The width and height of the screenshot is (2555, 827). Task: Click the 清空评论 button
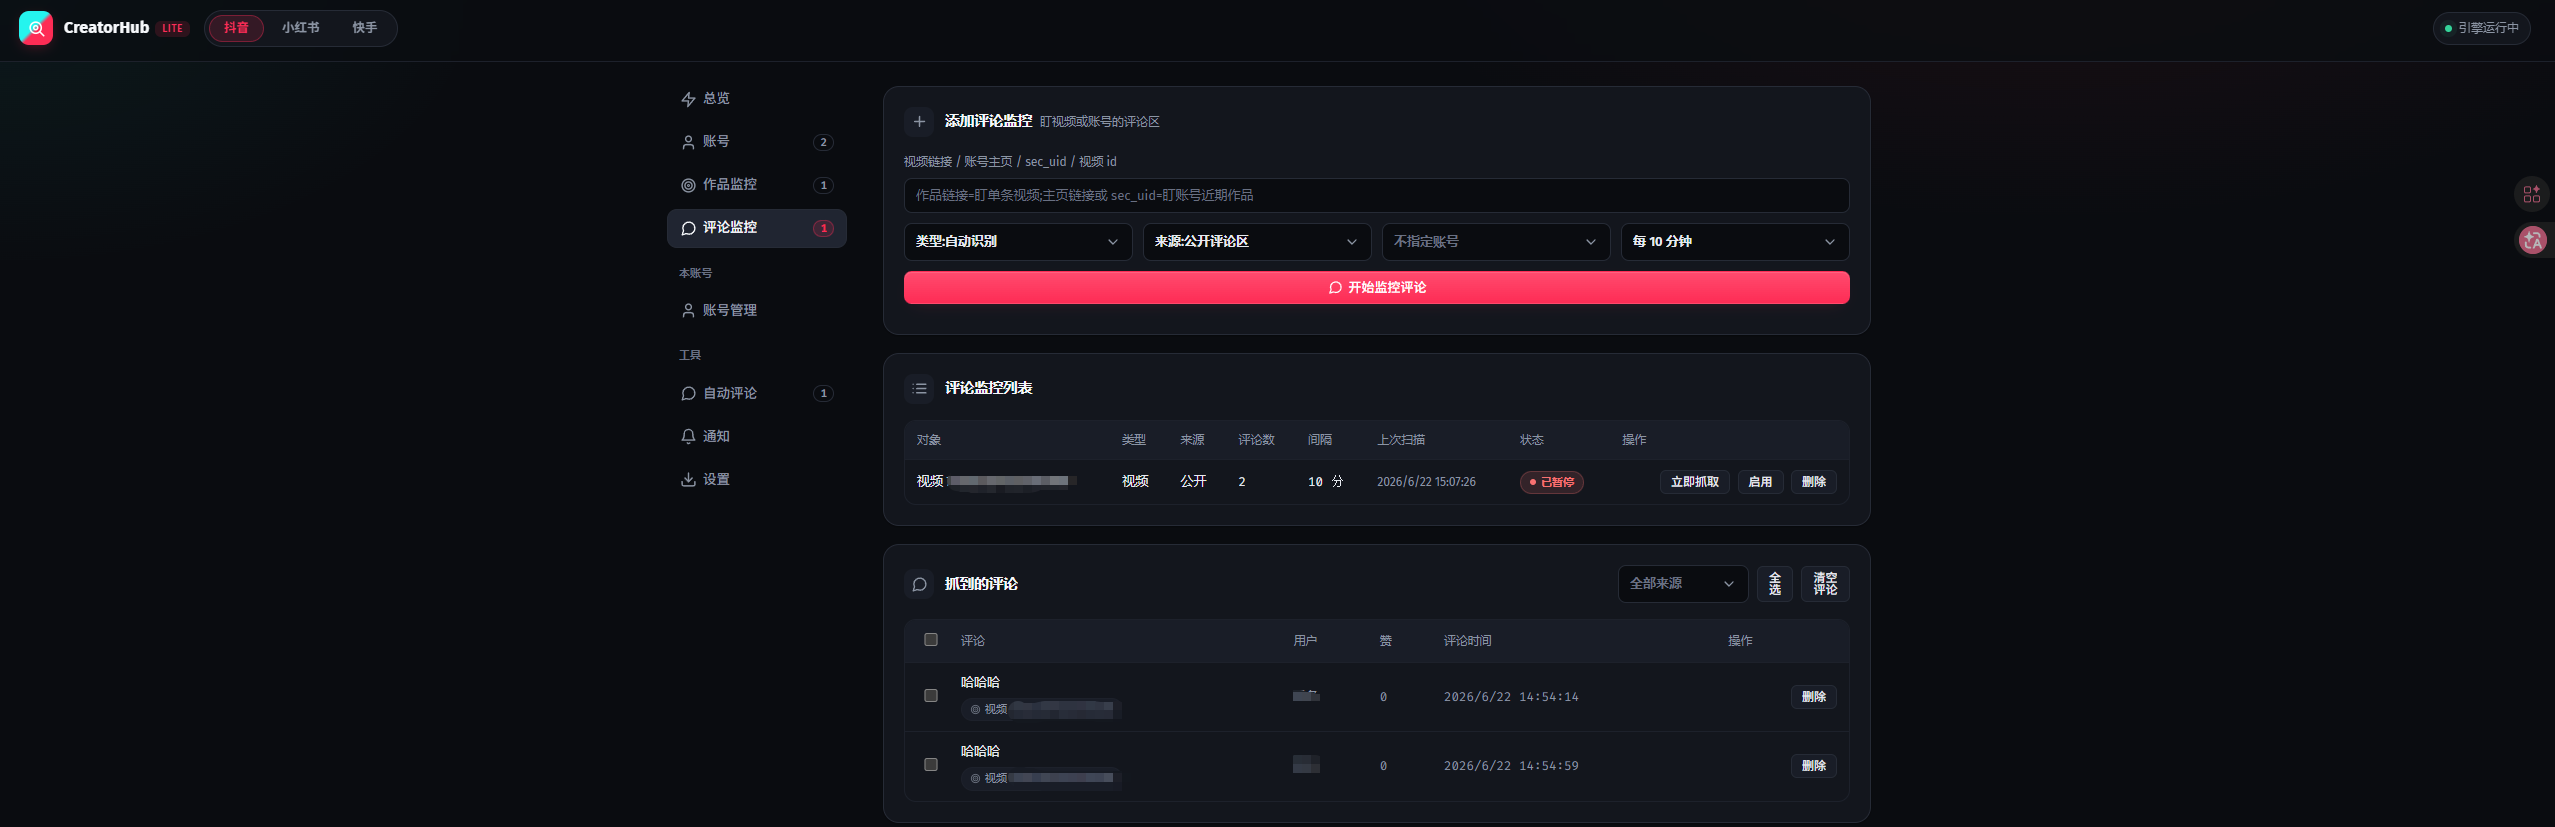point(1825,584)
